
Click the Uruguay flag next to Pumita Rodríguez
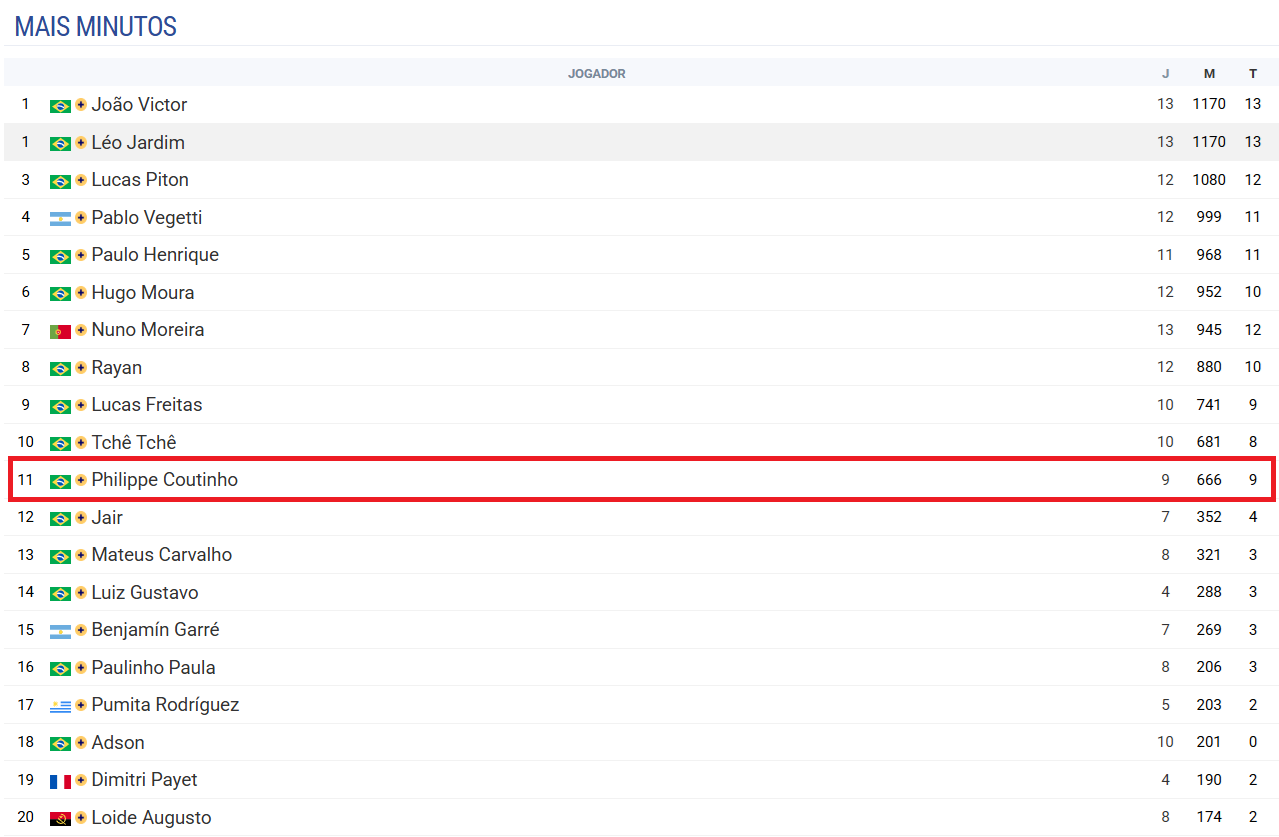pos(60,706)
